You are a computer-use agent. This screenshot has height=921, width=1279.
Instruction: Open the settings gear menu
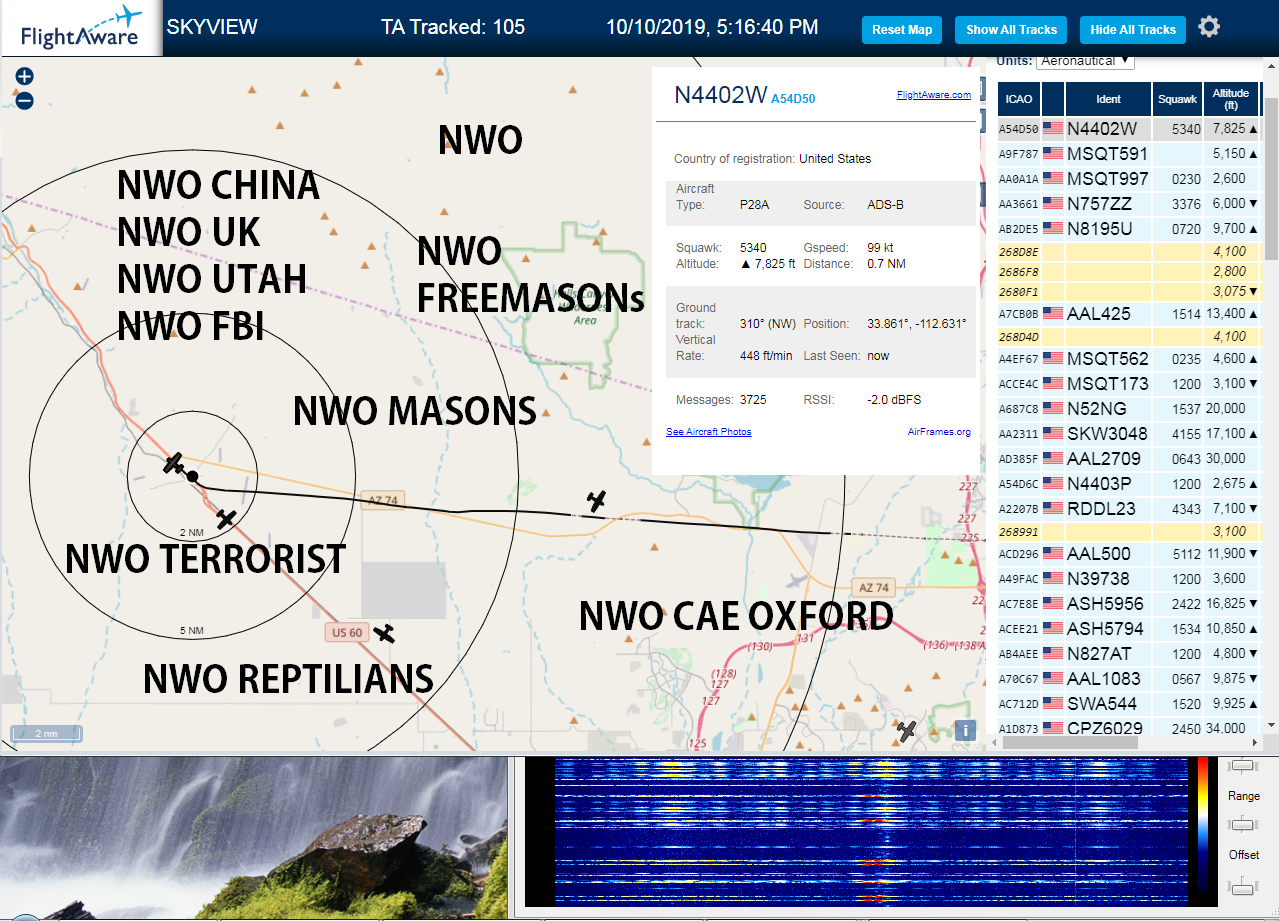[x=1209, y=27]
